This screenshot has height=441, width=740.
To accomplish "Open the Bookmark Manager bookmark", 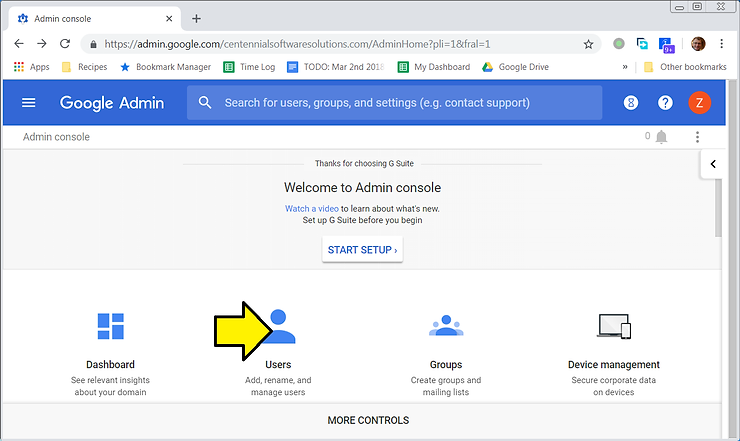I will pyautogui.click(x=166, y=67).
